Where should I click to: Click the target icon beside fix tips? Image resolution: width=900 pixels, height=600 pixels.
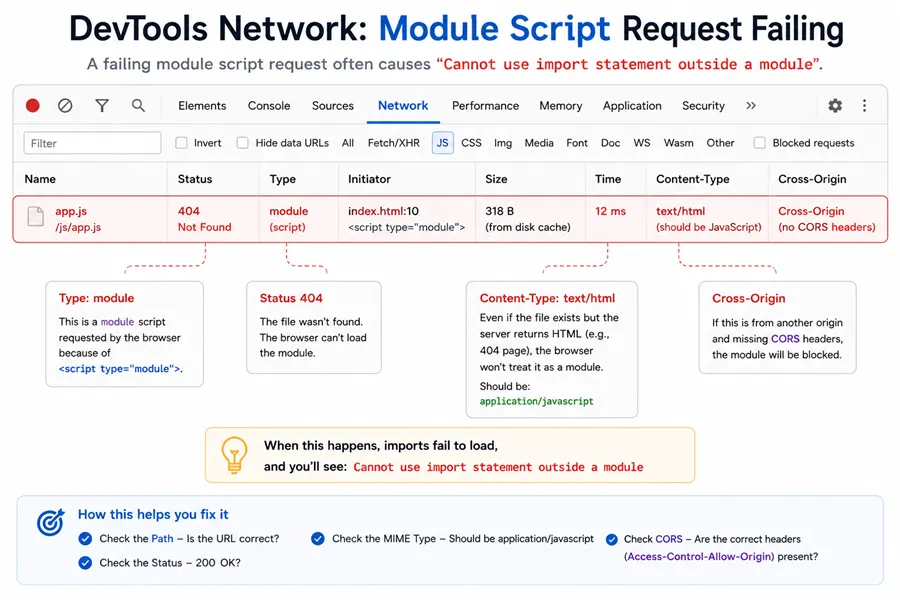[x=50, y=522]
